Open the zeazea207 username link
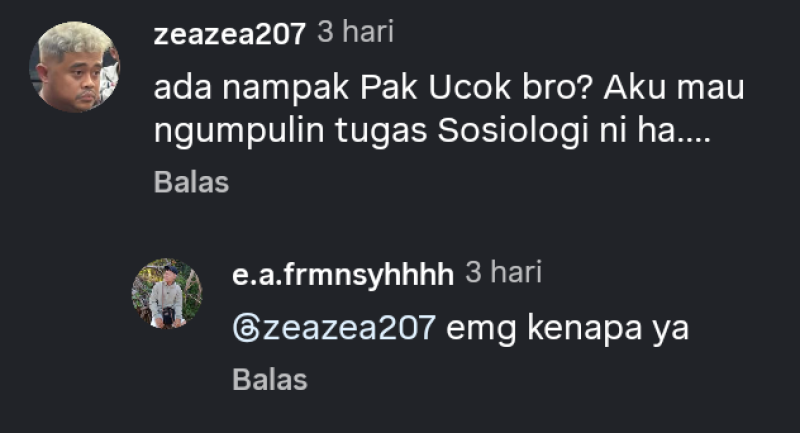Viewport: 800px width, 433px height. [230, 34]
